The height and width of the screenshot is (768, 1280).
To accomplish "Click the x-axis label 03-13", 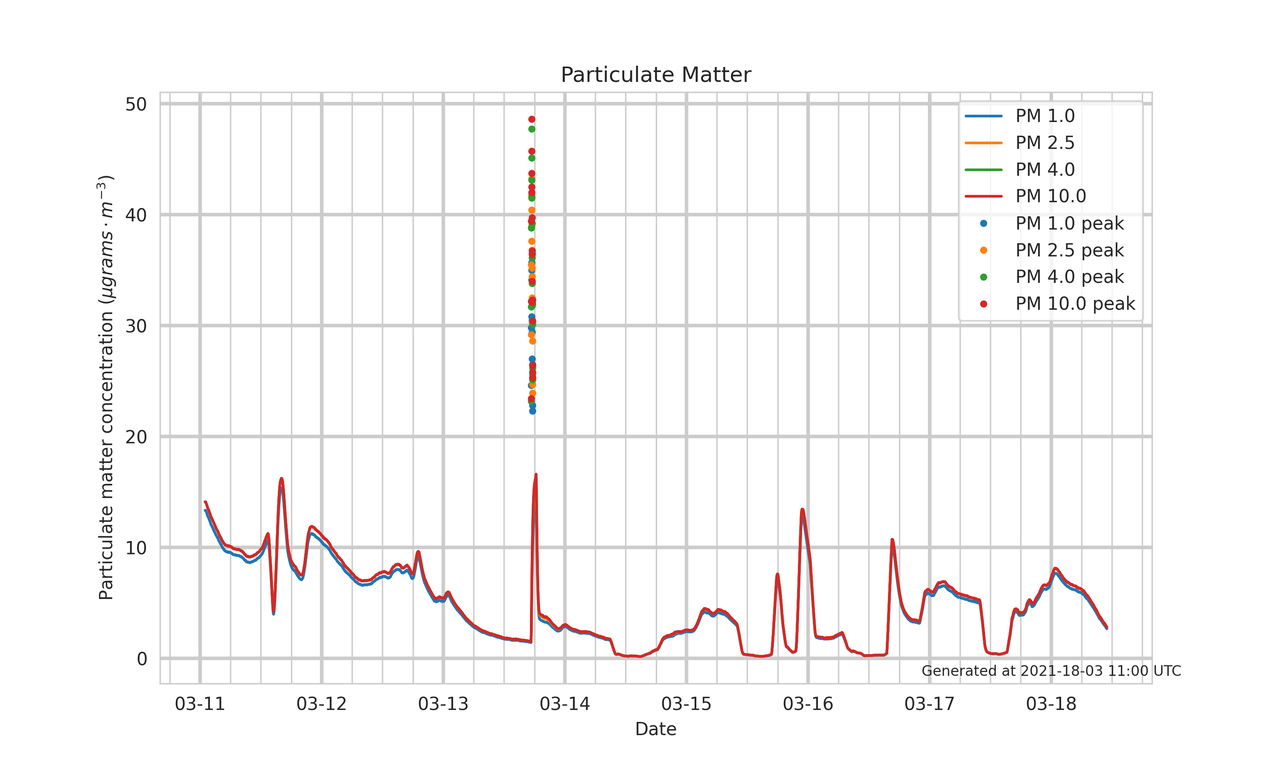I will coord(443,704).
